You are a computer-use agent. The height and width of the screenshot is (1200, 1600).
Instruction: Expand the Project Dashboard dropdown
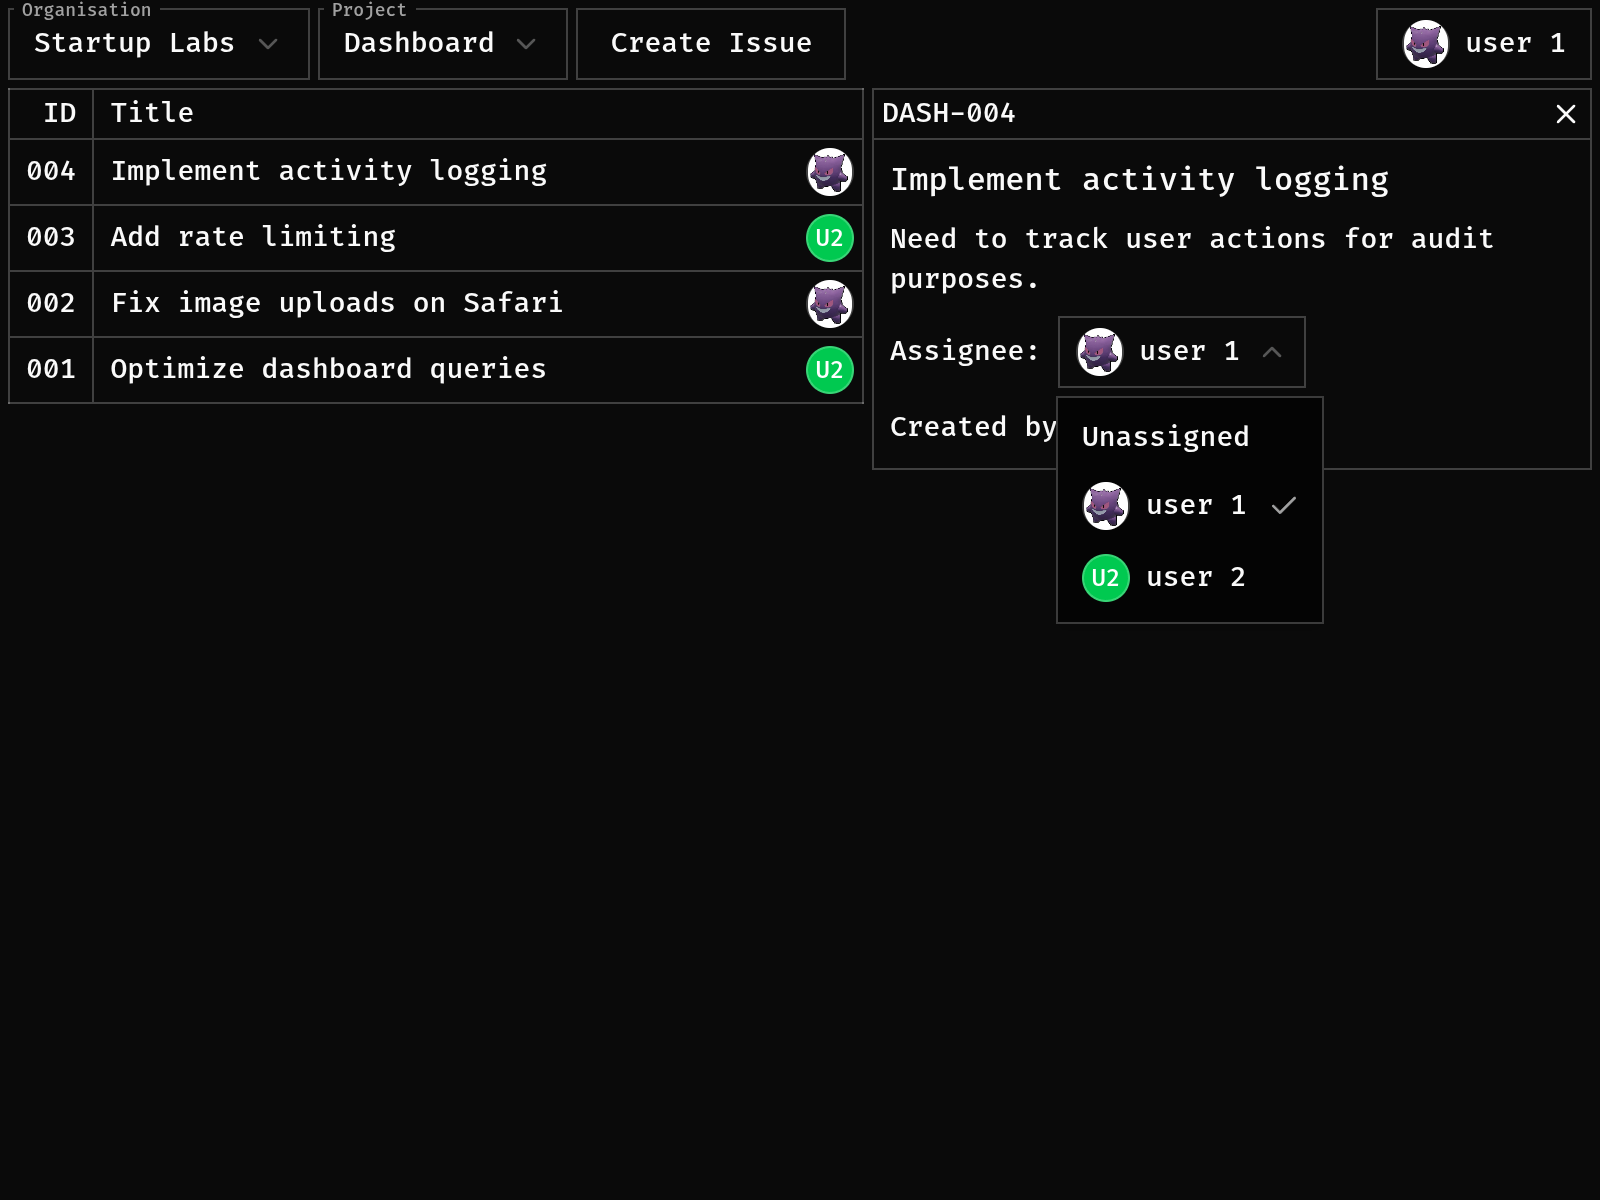[442, 44]
